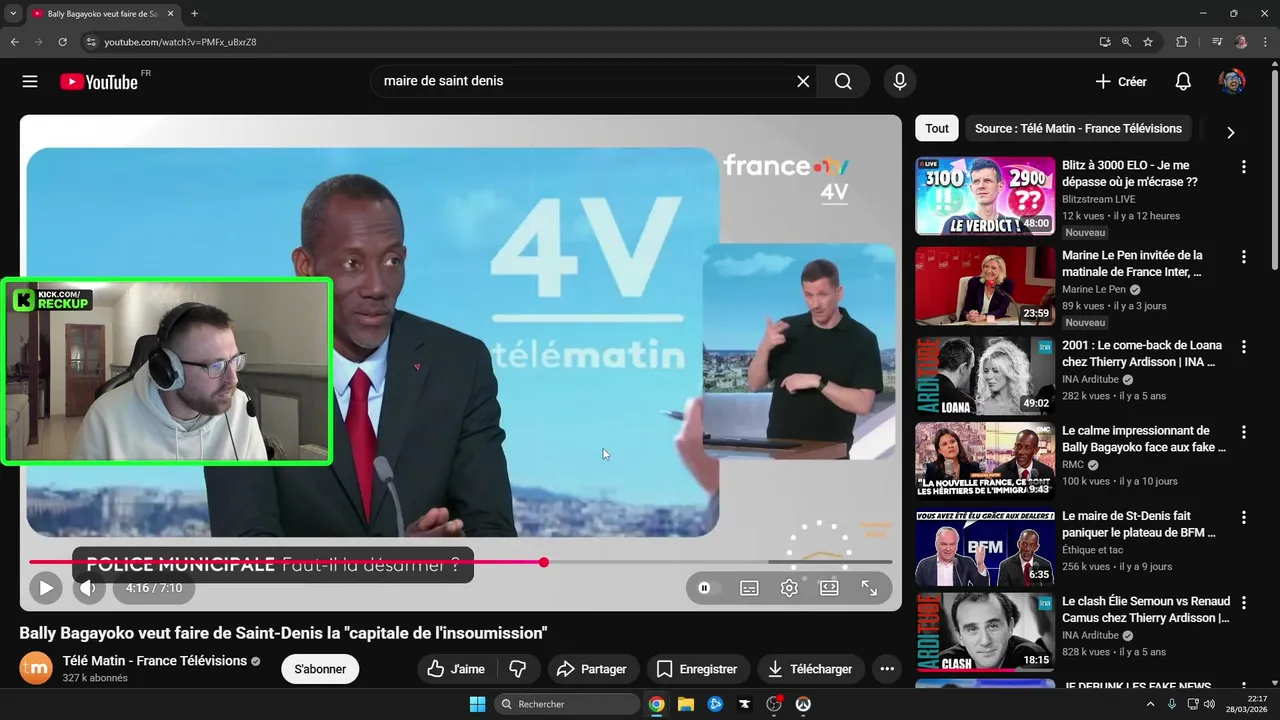The image size is (1280, 720).
Task: Like the video with J'aime
Action: click(x=456, y=669)
